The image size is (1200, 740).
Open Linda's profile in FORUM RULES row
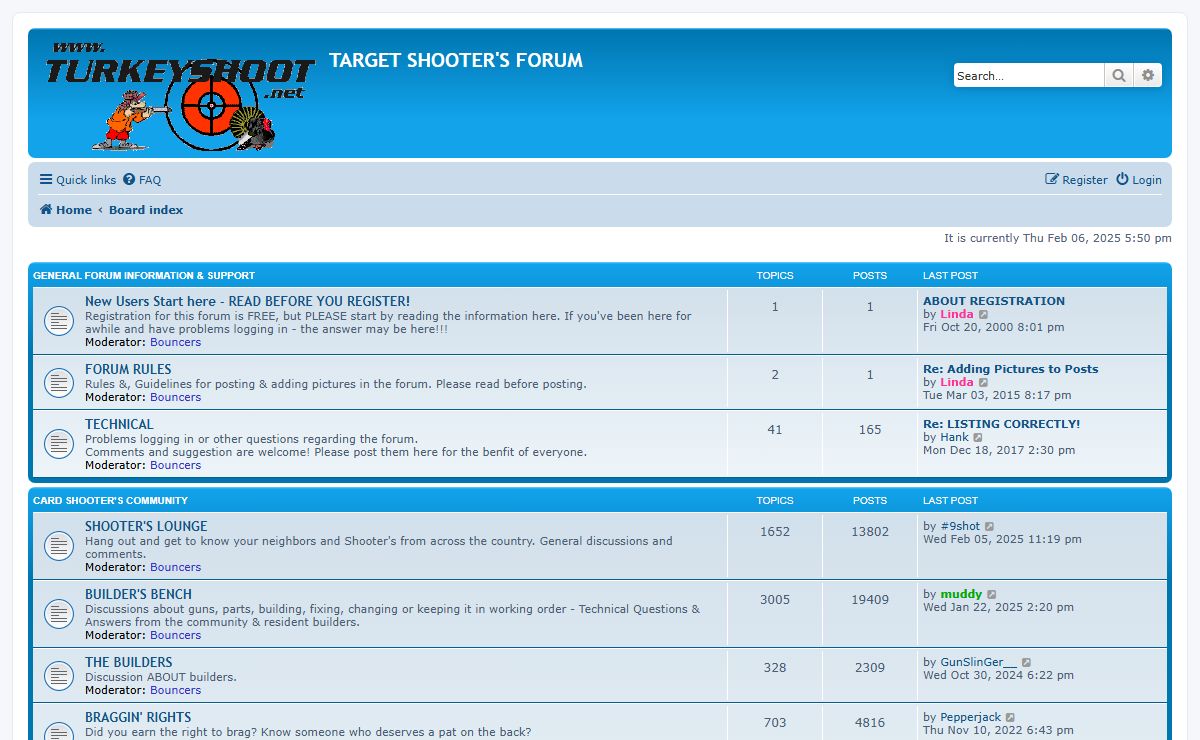957,382
